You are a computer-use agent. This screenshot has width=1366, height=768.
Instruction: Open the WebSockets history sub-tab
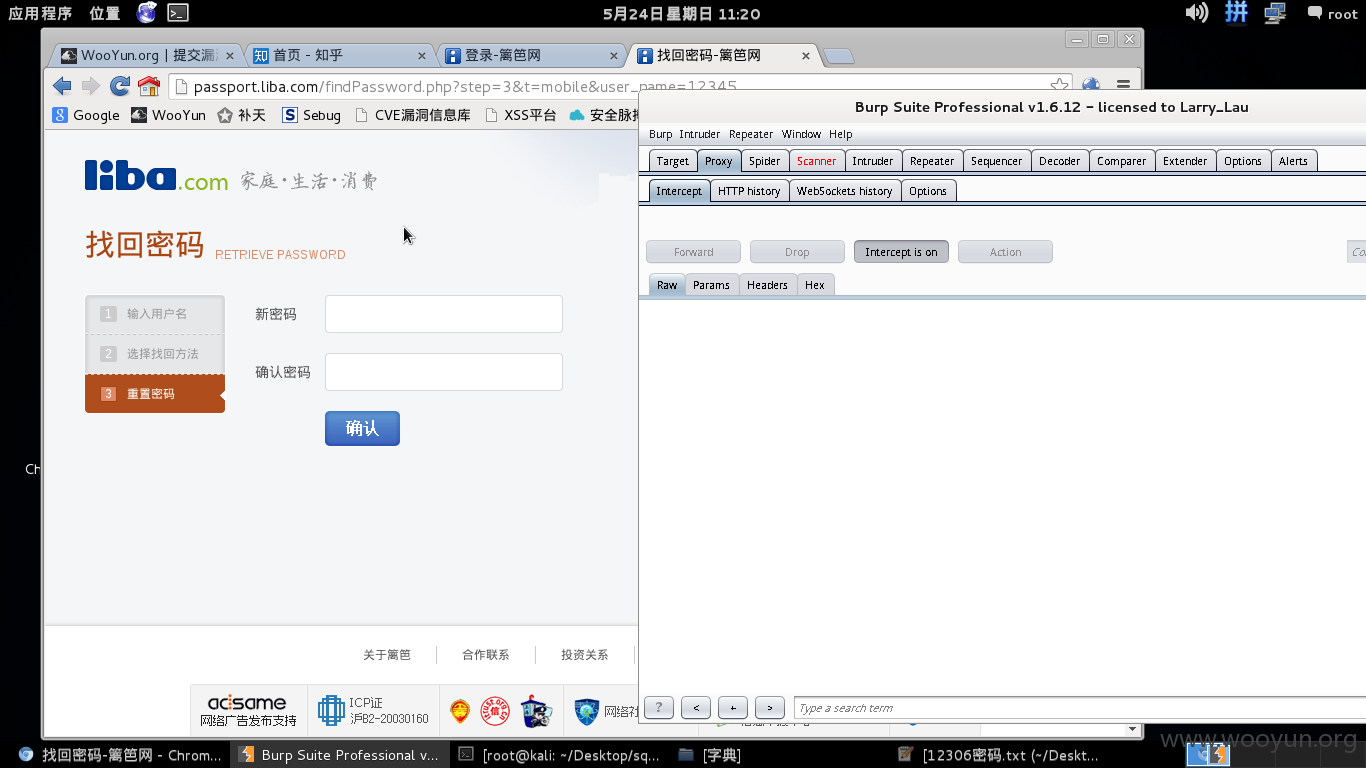[844, 191]
